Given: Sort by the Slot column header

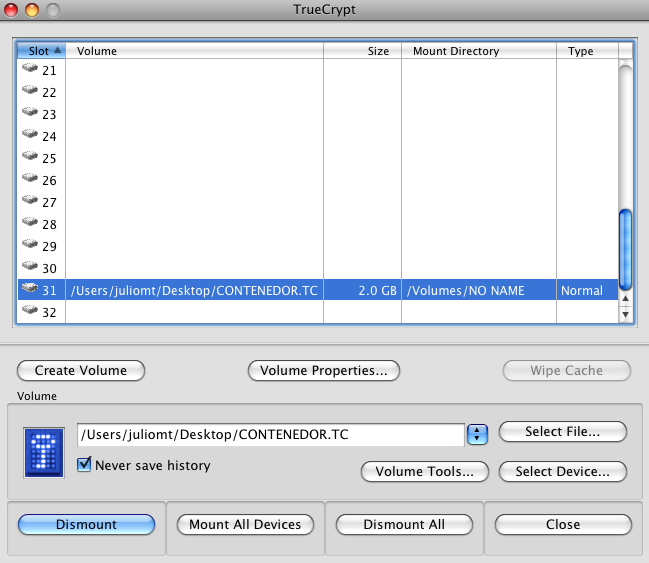Looking at the screenshot, I should [41, 51].
